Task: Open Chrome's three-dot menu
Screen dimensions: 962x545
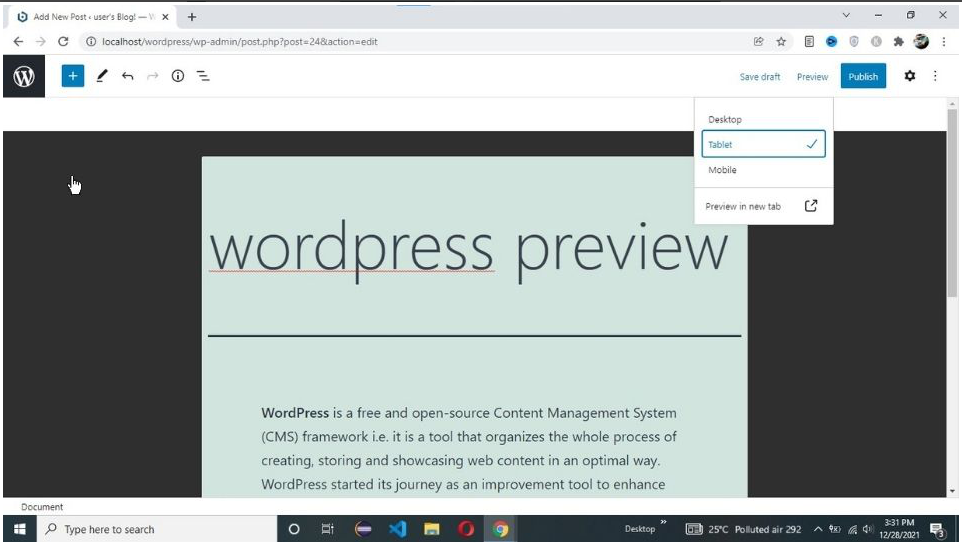Action: click(x=944, y=42)
